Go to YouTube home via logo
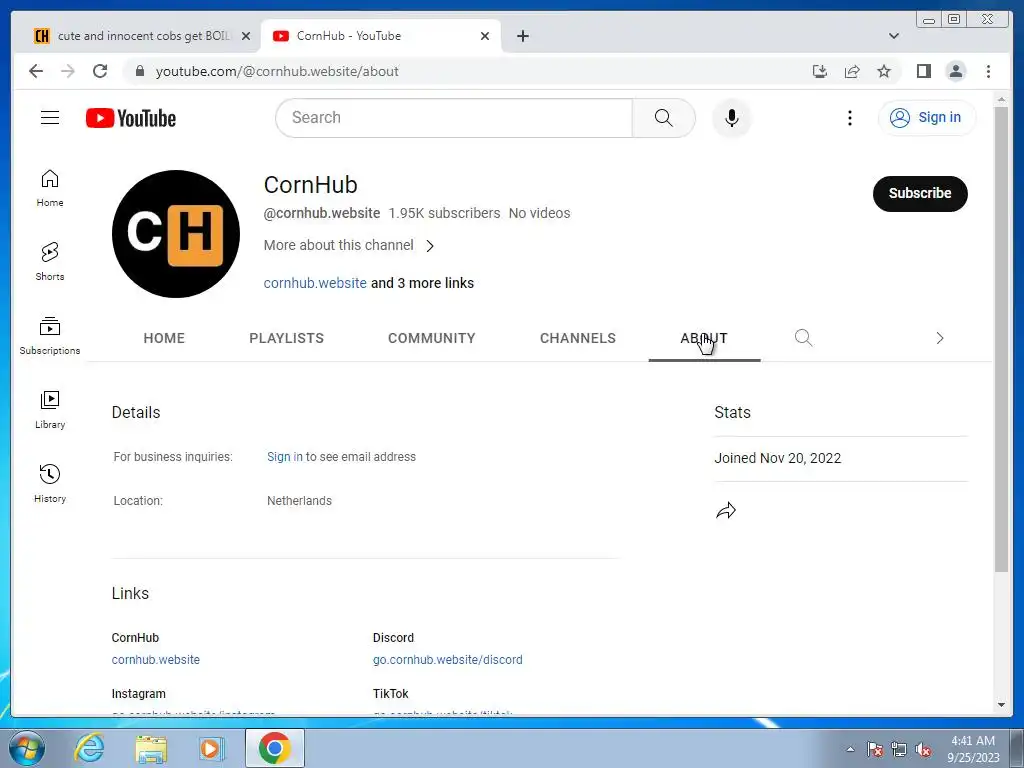This screenshot has height=768, width=1024. [131, 118]
